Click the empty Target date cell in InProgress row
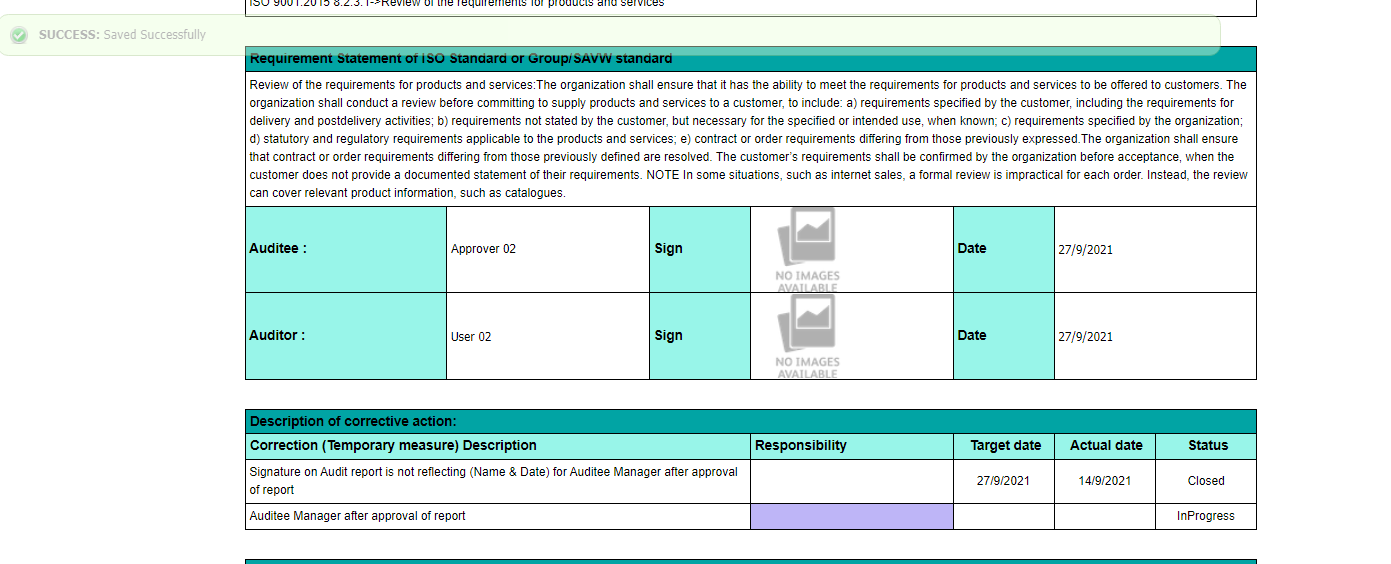Image resolution: width=1391 pixels, height=564 pixels. click(x=1004, y=516)
